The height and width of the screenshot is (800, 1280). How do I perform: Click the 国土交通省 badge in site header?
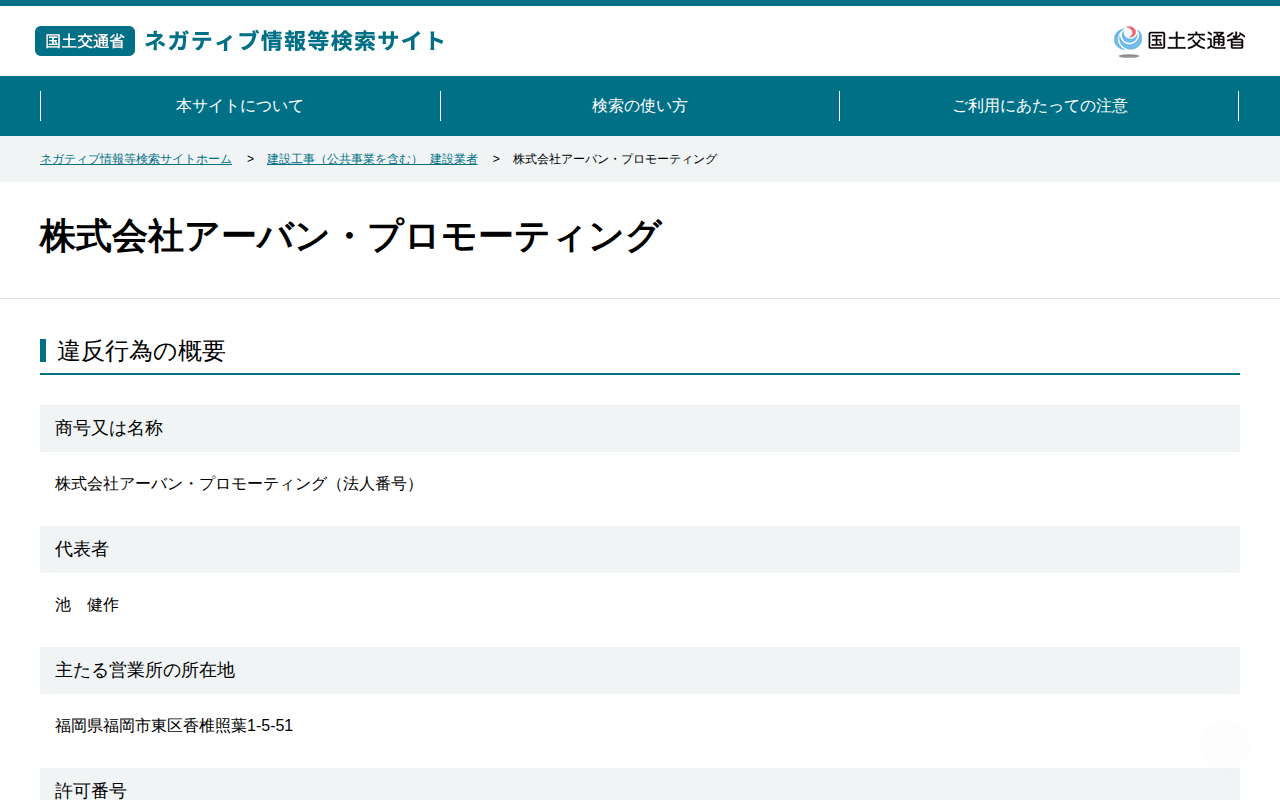(85, 41)
